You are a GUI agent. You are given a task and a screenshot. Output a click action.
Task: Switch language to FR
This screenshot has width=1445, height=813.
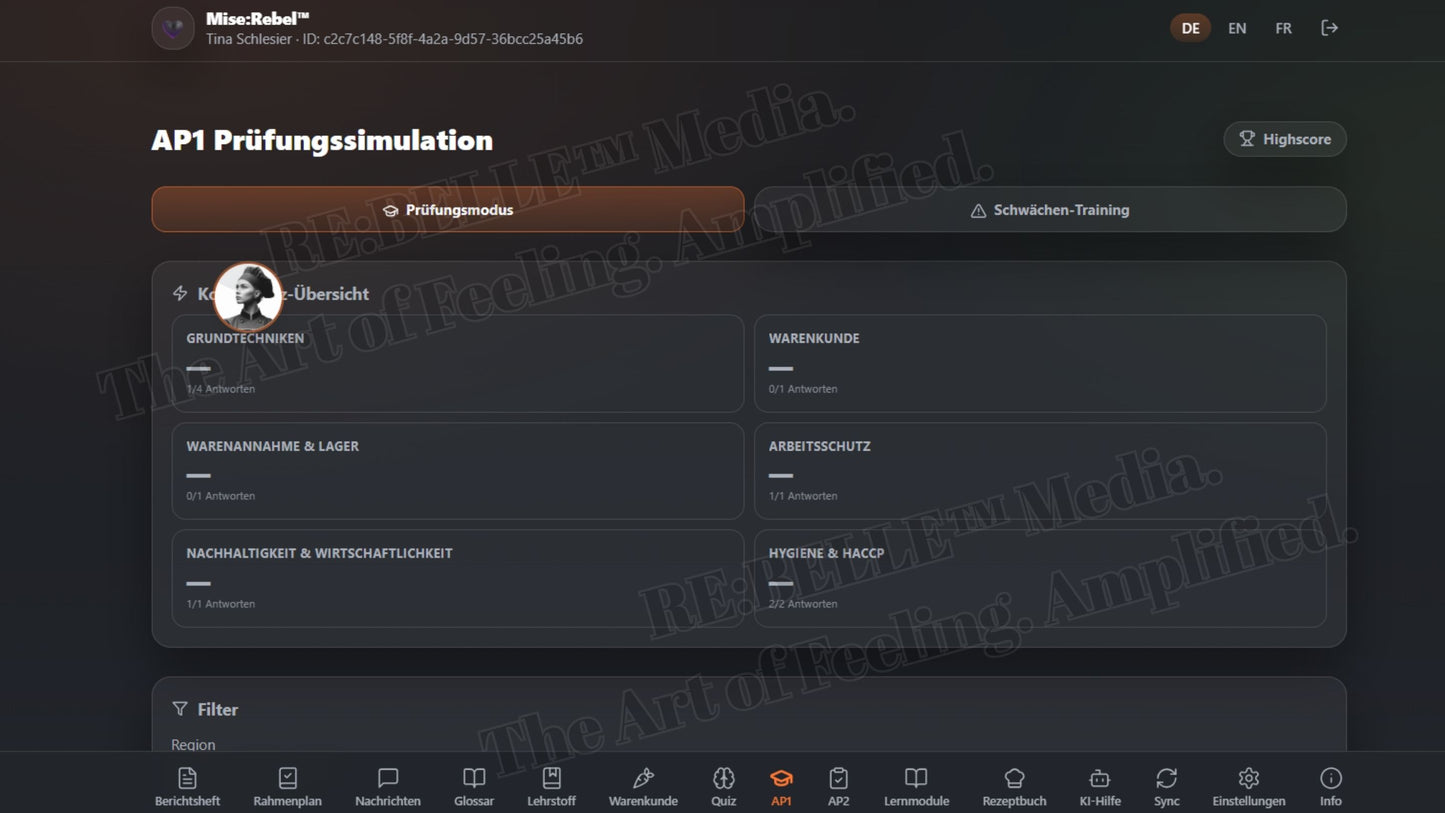coord(1283,28)
